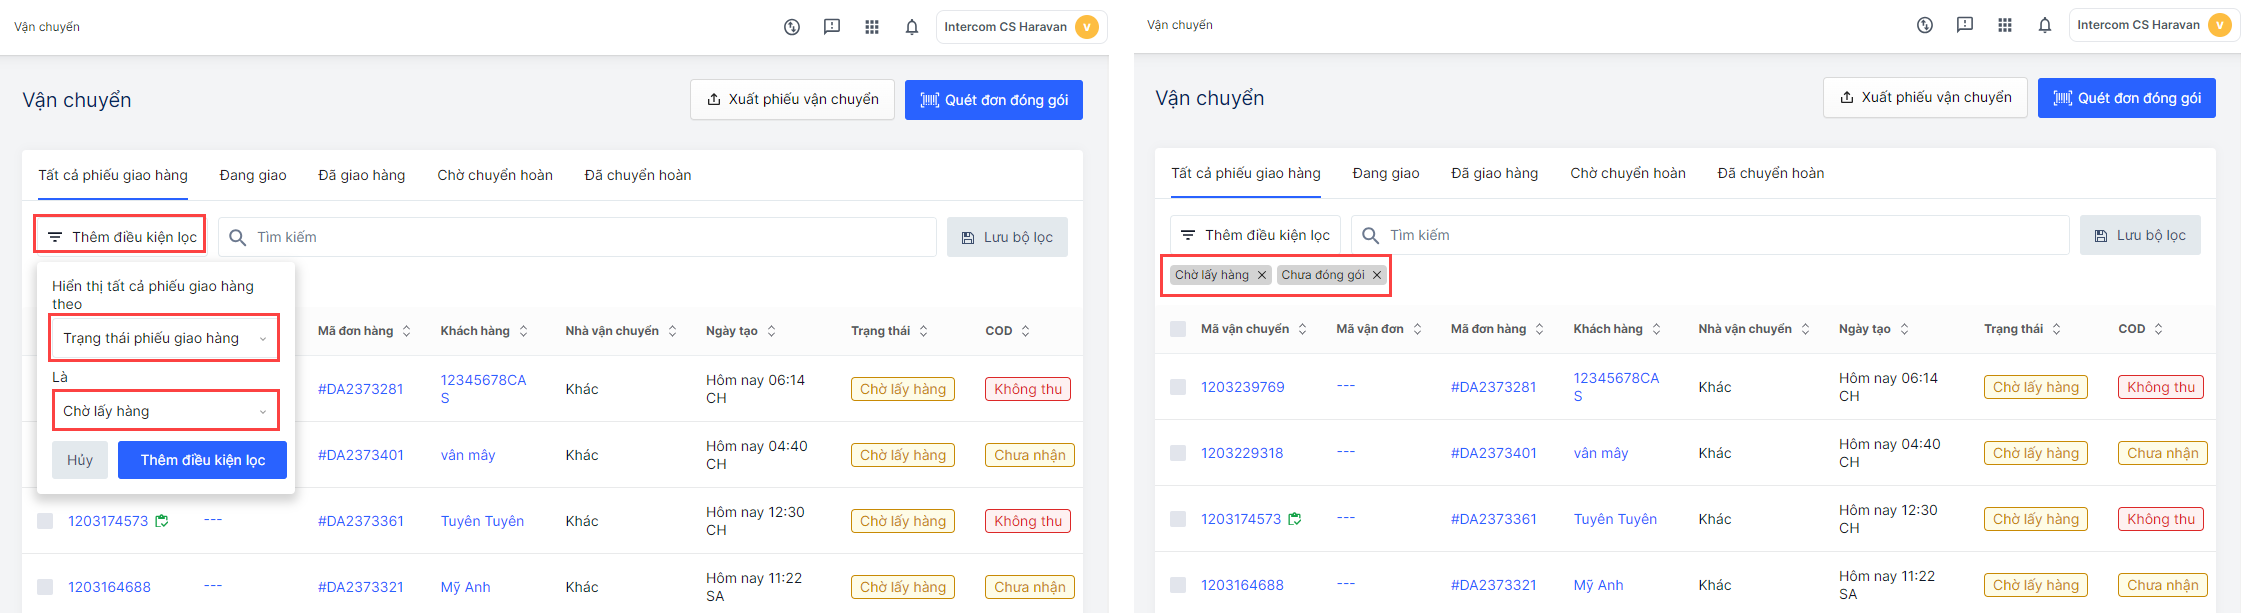2241x613 pixels.
Task: Open 'Thêm điều kiện lọc' filter in left screenshot
Action: coord(121,236)
